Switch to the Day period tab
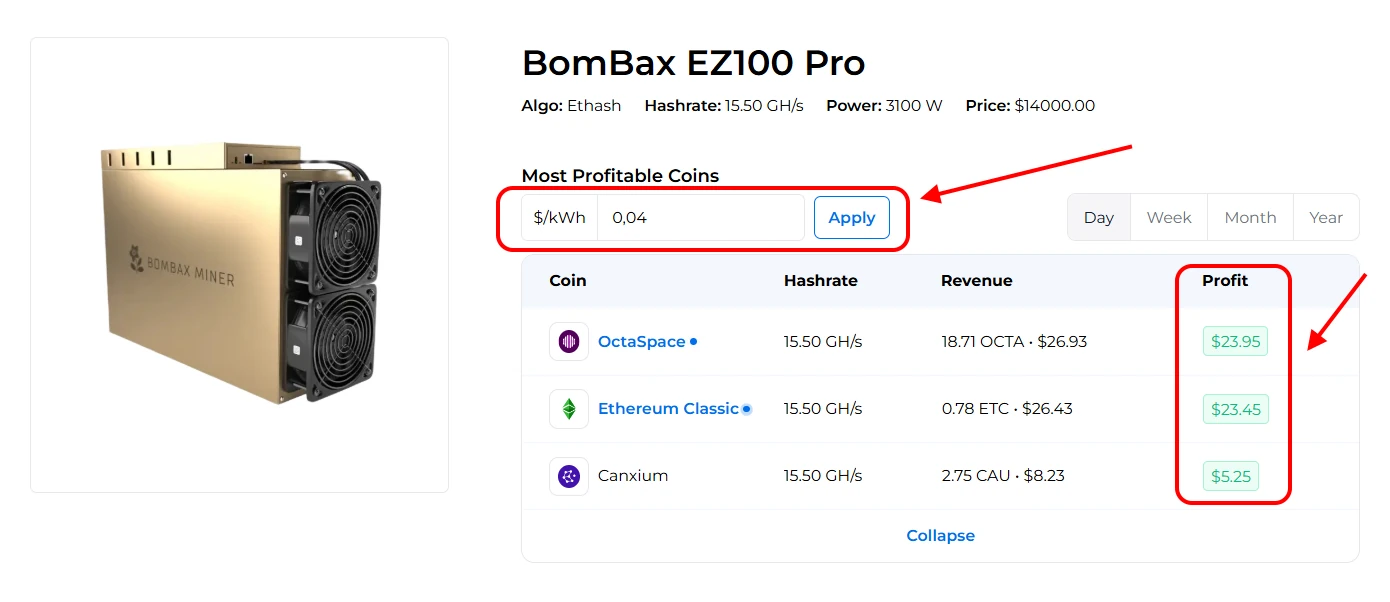This screenshot has width=1390, height=602. pyautogui.click(x=1099, y=218)
